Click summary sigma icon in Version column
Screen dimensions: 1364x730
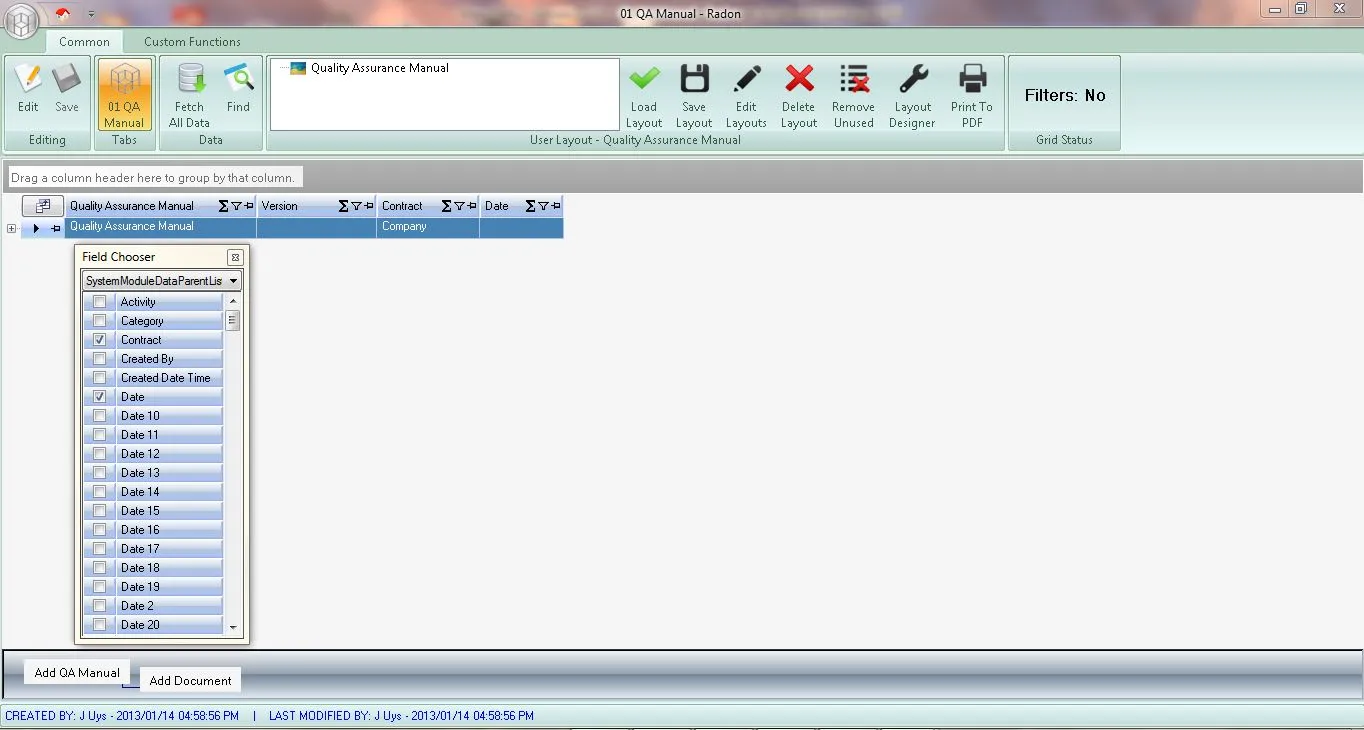[343, 206]
